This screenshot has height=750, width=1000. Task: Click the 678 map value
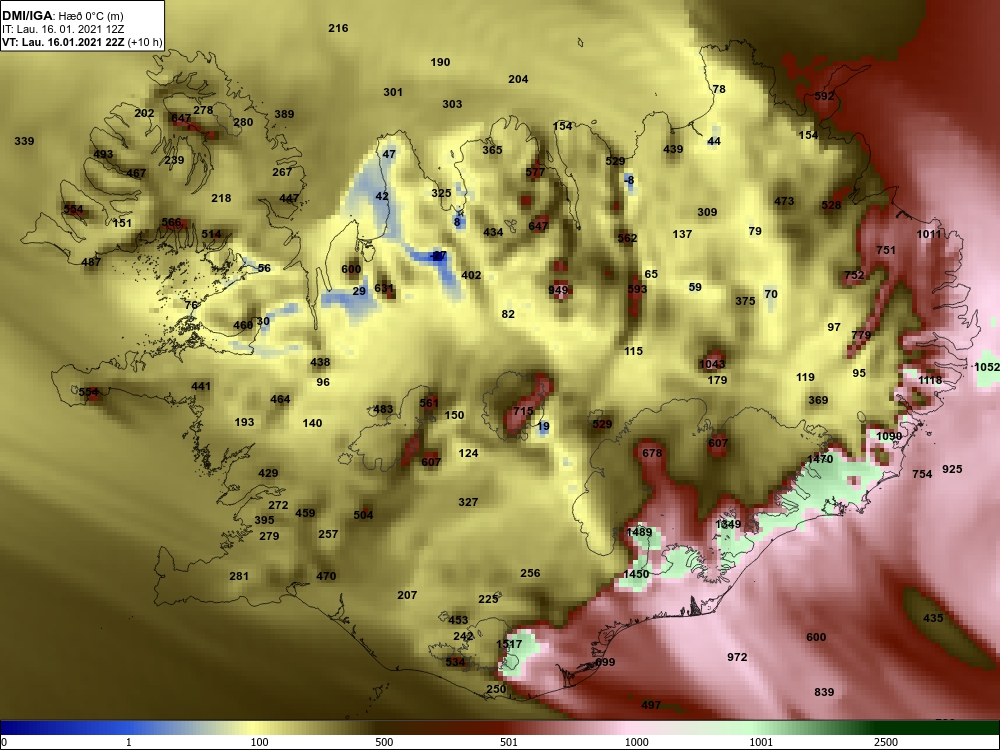tap(652, 453)
